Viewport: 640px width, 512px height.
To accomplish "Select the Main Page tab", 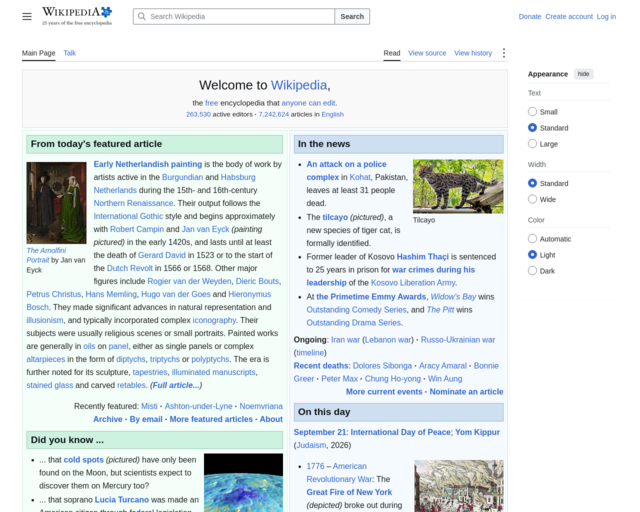I will 38,53.
